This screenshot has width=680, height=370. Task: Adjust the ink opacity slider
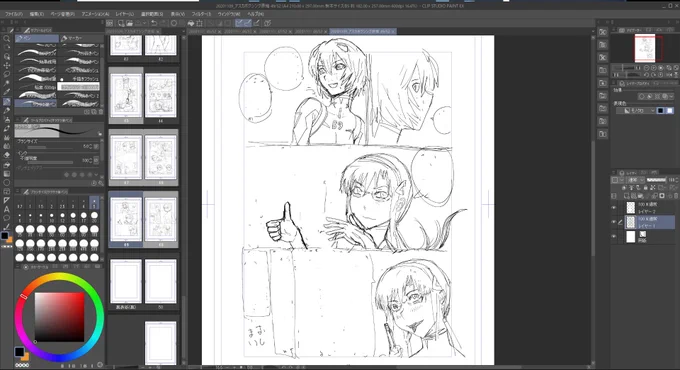click(x=50, y=163)
